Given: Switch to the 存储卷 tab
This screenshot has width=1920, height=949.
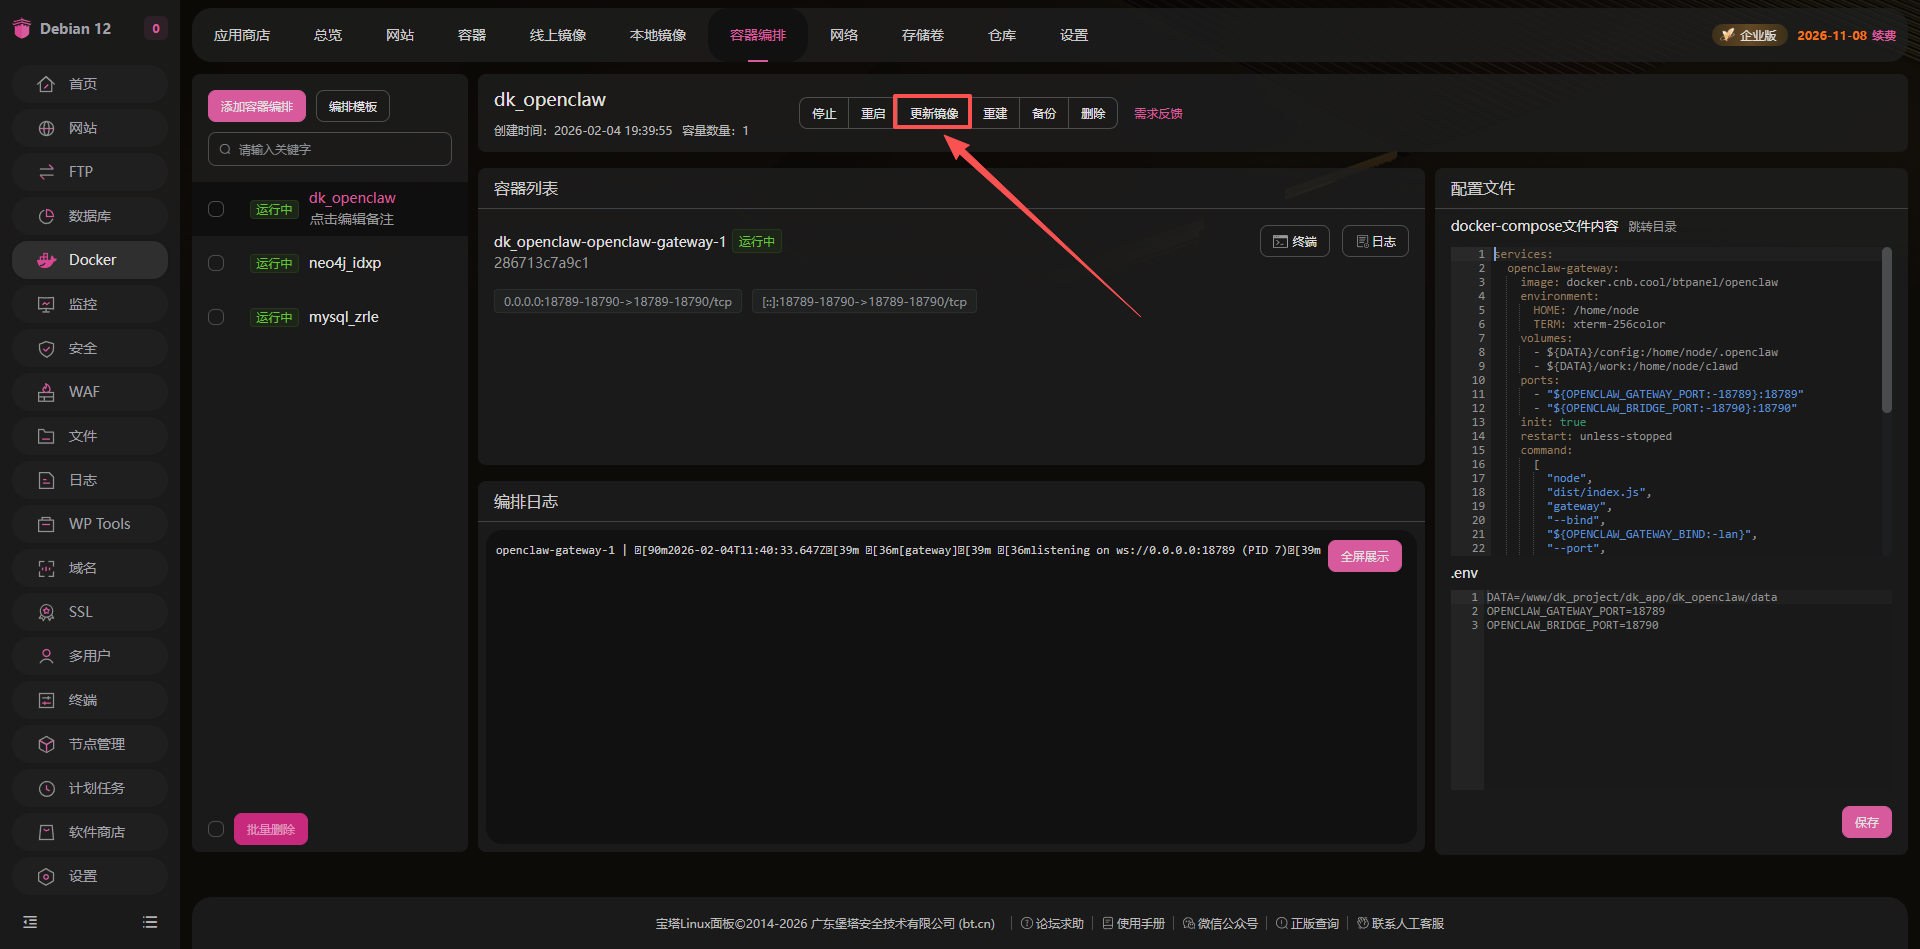Looking at the screenshot, I should tap(922, 34).
